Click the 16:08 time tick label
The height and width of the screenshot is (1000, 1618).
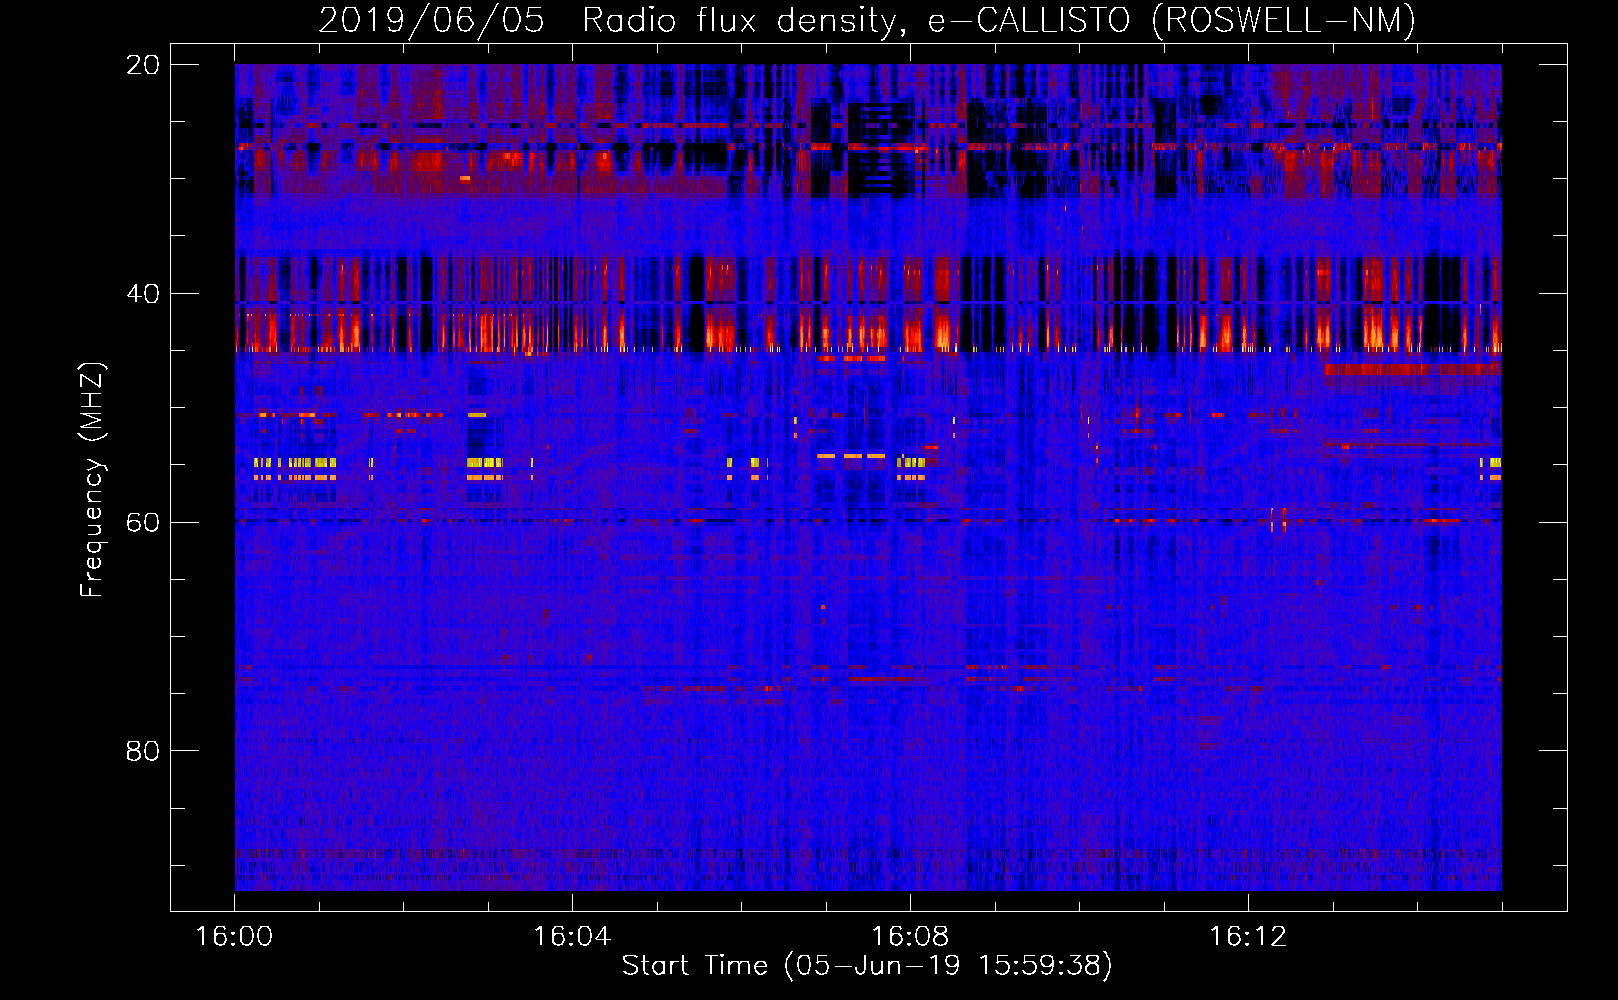coord(910,937)
